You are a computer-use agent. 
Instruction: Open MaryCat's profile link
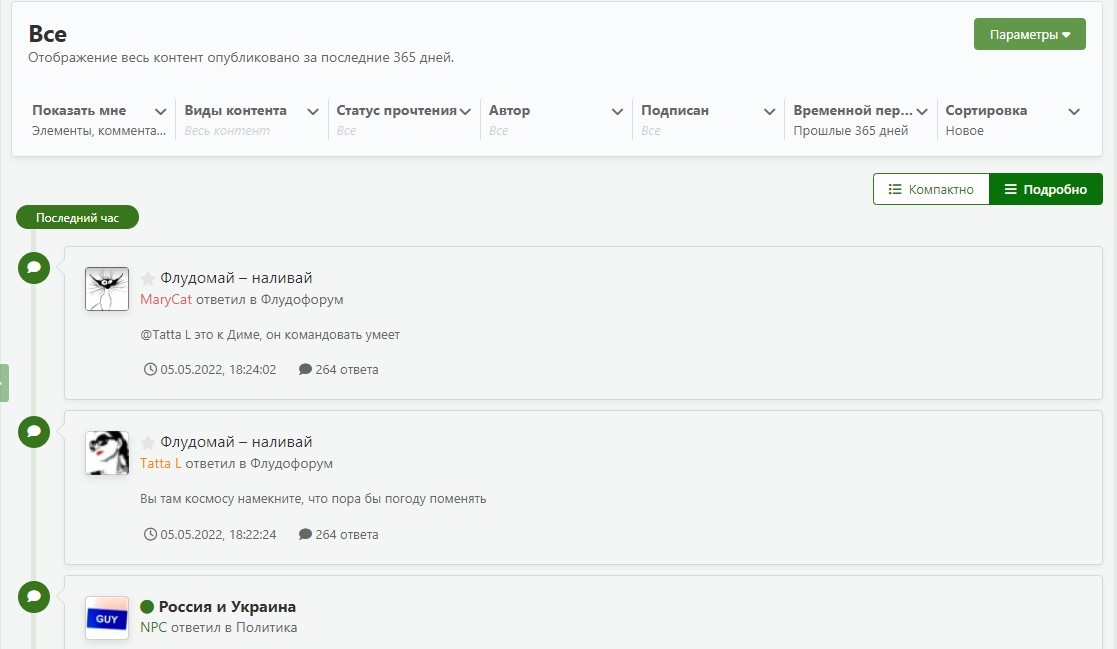click(166, 299)
